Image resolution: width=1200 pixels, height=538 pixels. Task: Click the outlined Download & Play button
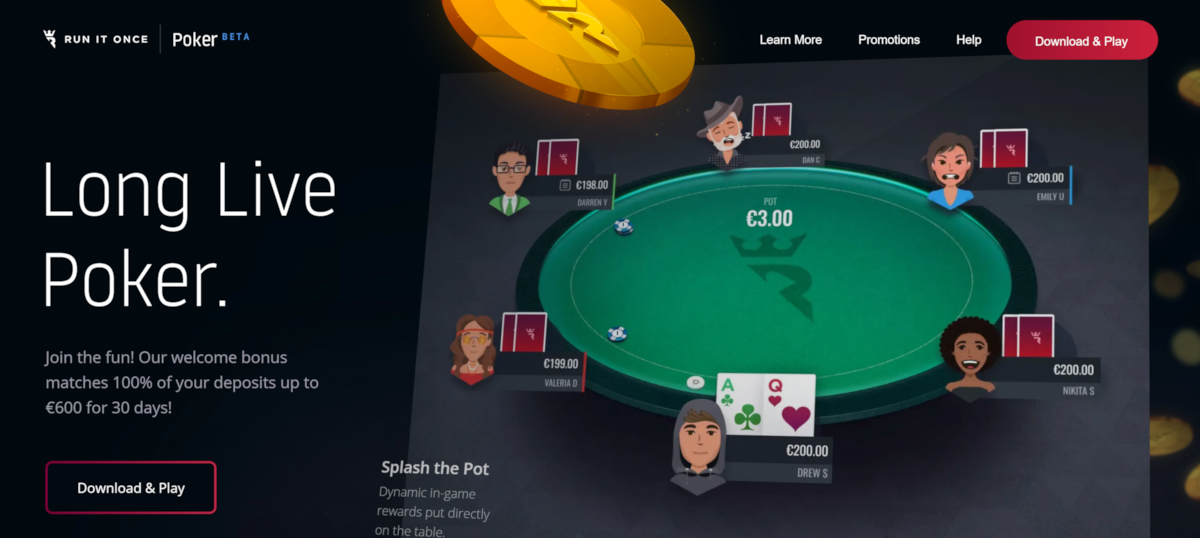pyautogui.click(x=131, y=488)
